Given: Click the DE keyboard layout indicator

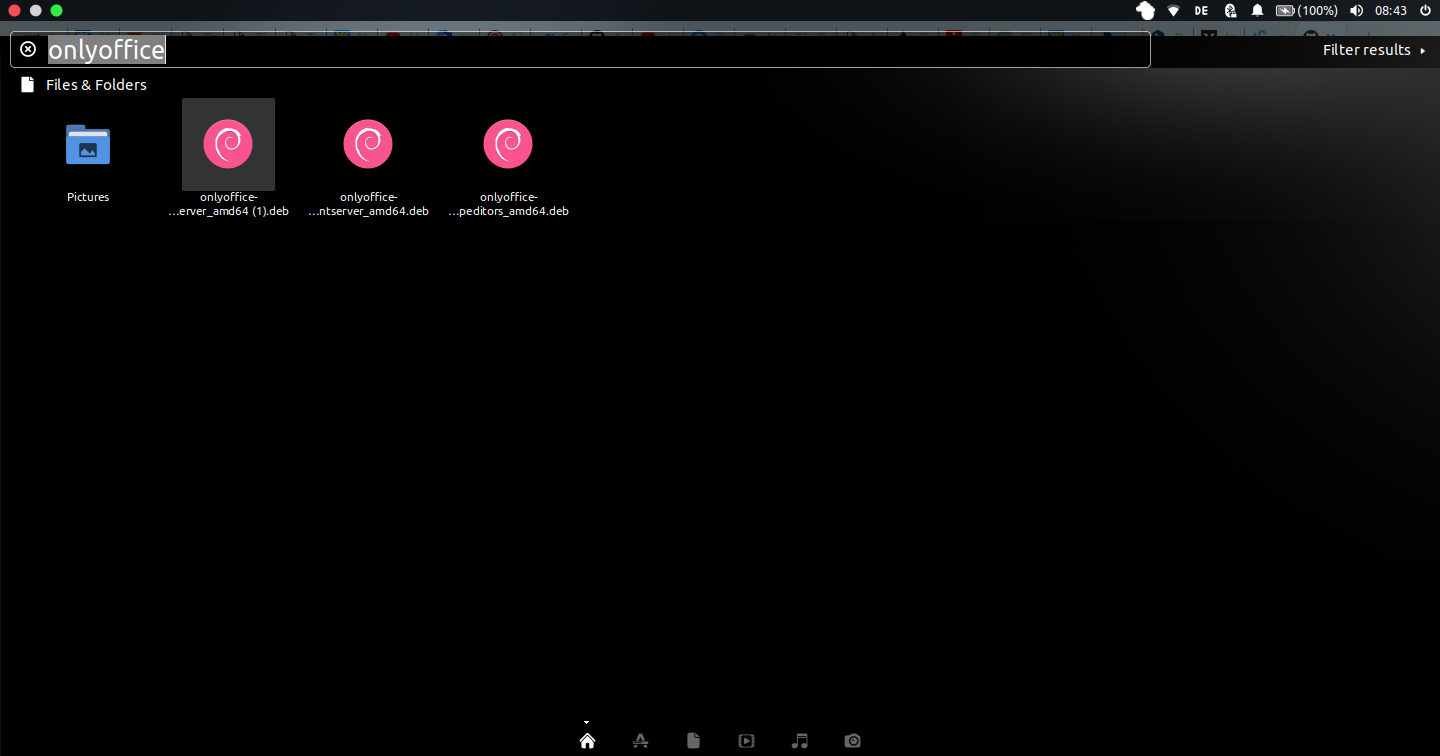Looking at the screenshot, I should 1200,11.
